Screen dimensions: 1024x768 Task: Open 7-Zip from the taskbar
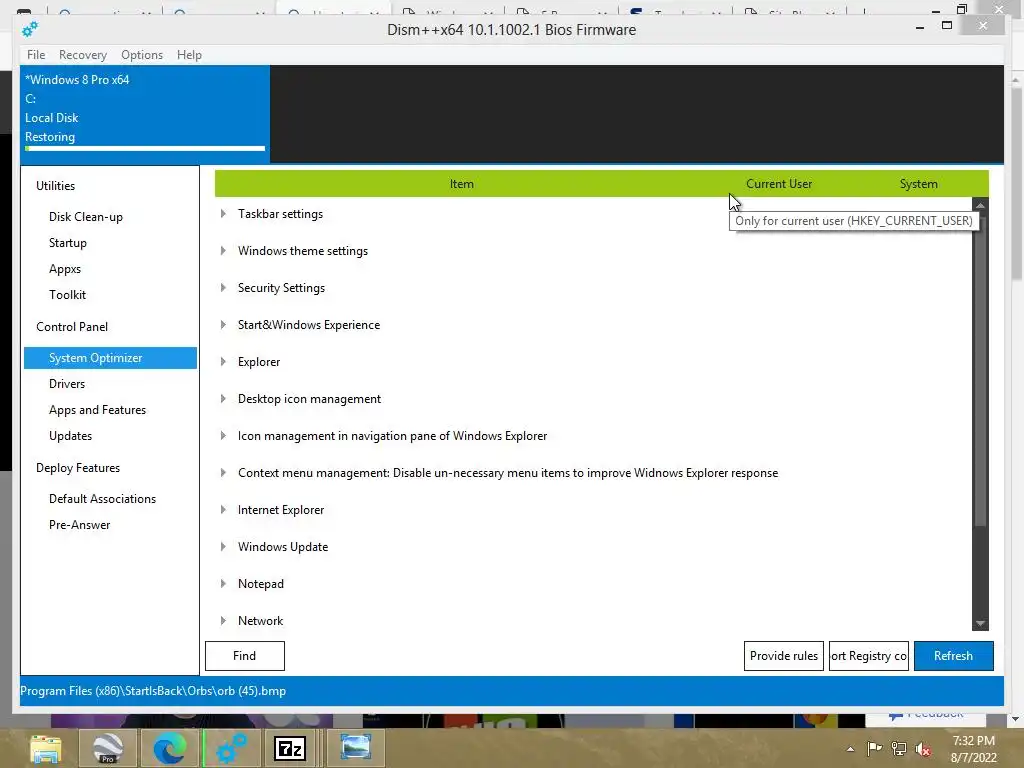click(290, 748)
